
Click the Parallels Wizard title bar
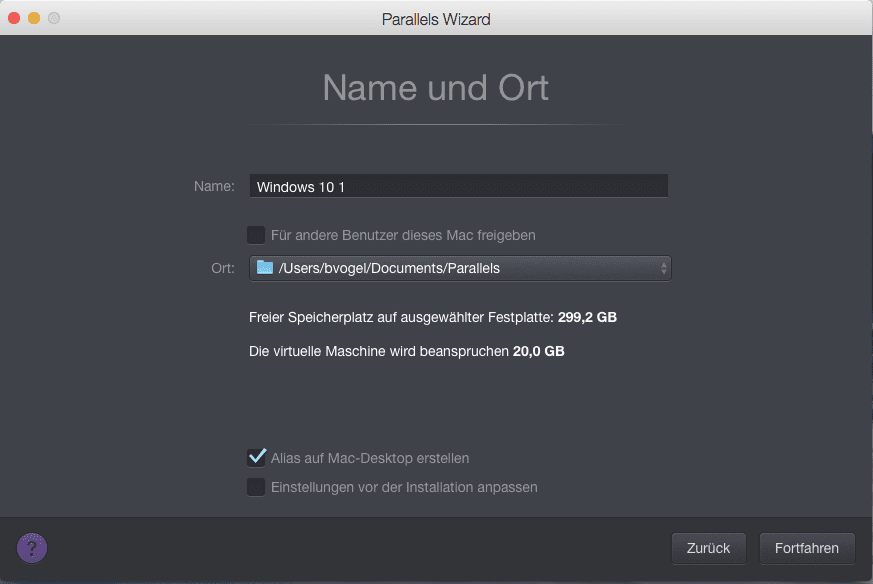[x=436, y=18]
